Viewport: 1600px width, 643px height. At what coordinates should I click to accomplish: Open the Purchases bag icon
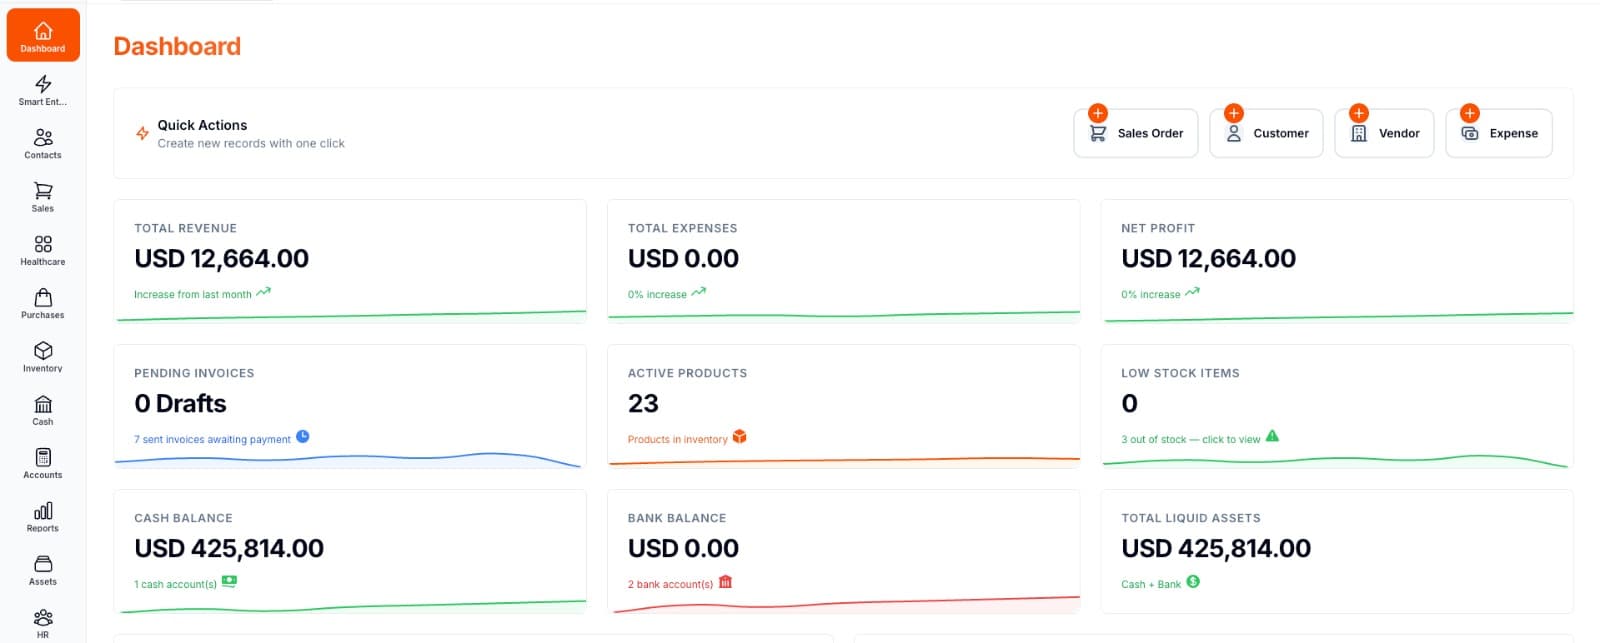(x=42, y=297)
